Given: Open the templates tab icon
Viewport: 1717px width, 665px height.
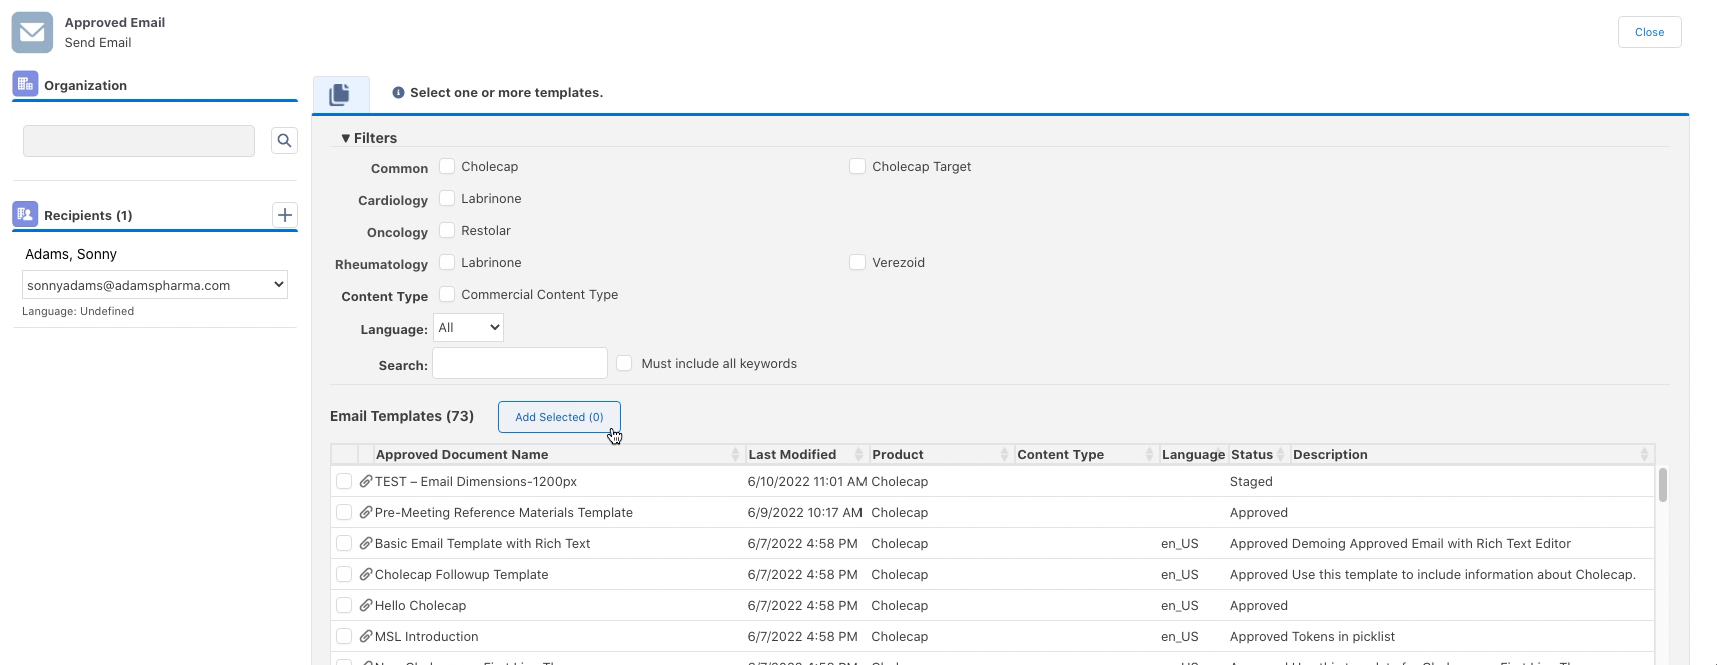Looking at the screenshot, I should point(340,94).
